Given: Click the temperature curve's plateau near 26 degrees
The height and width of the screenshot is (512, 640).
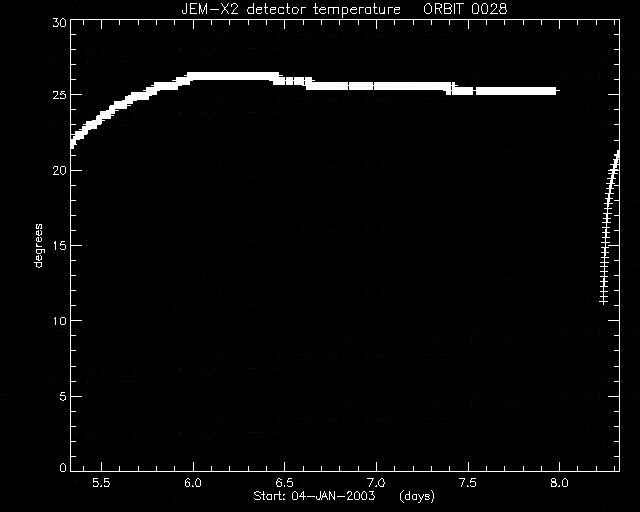Looking at the screenshot, I should coord(233,76).
